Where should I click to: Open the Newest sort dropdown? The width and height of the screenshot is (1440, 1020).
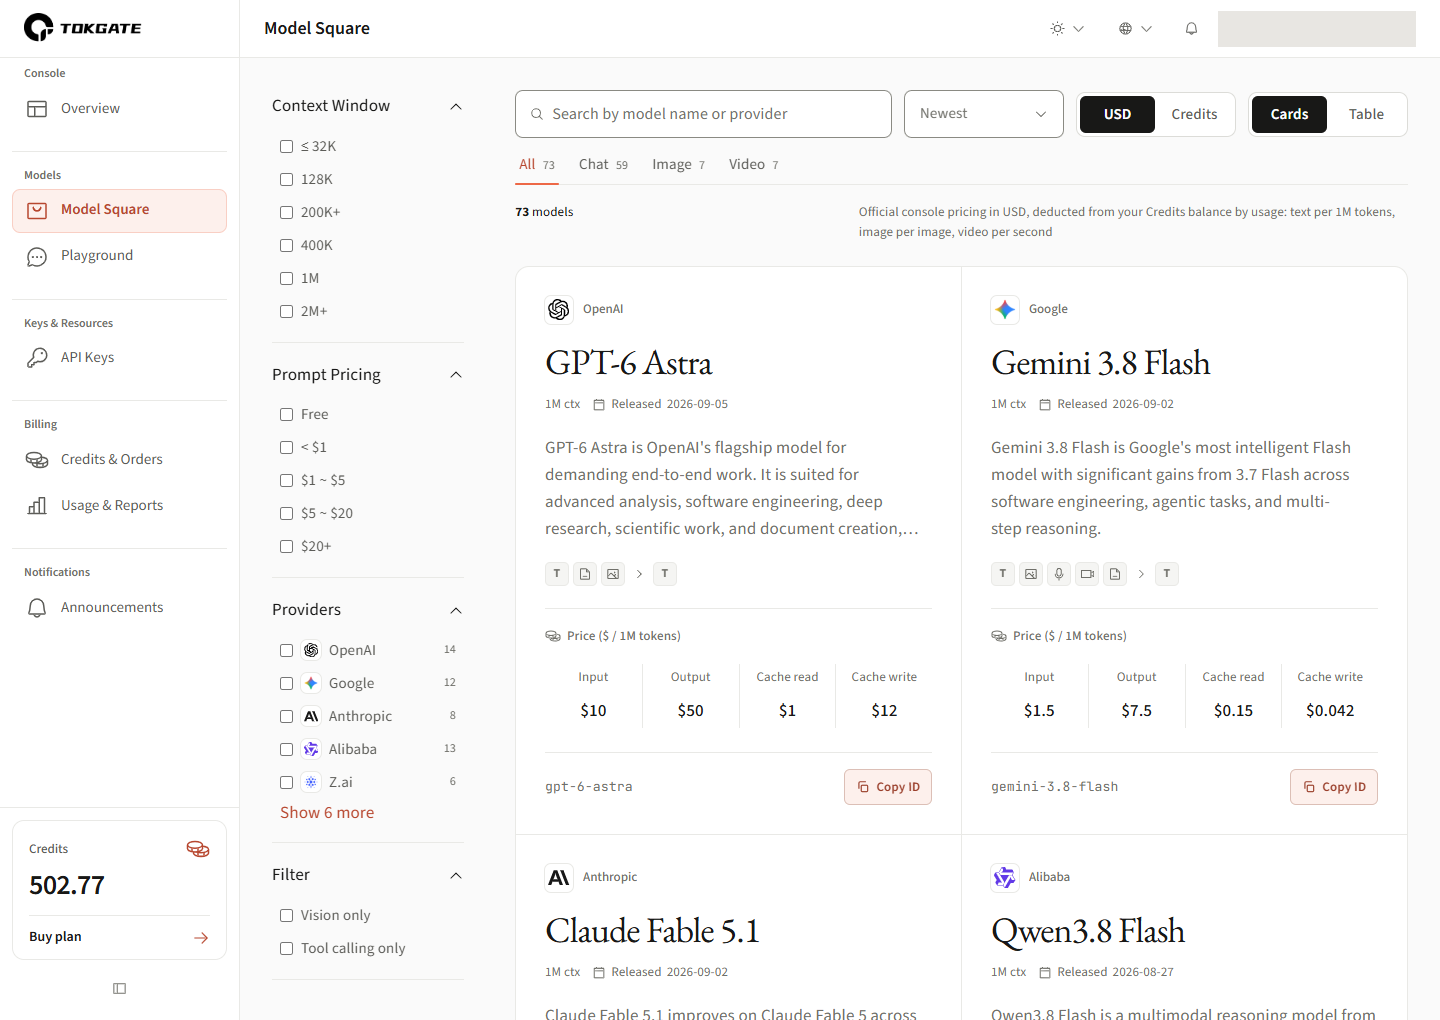(x=984, y=114)
